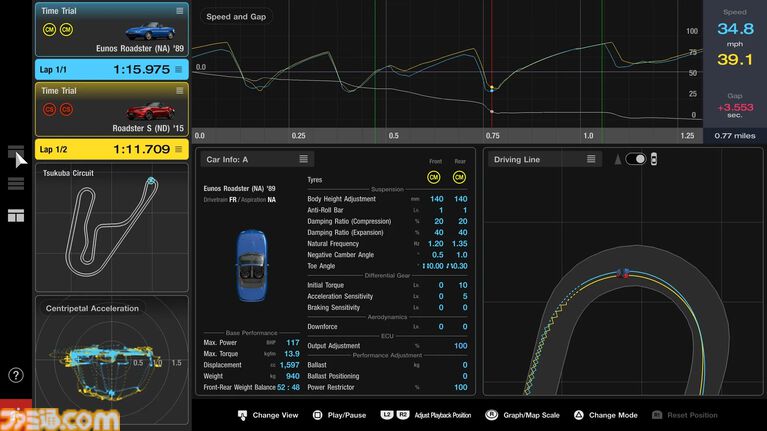The image size is (767, 431).
Task: Click rear tyre CM compound icon in Car Info
Action: [459, 177]
